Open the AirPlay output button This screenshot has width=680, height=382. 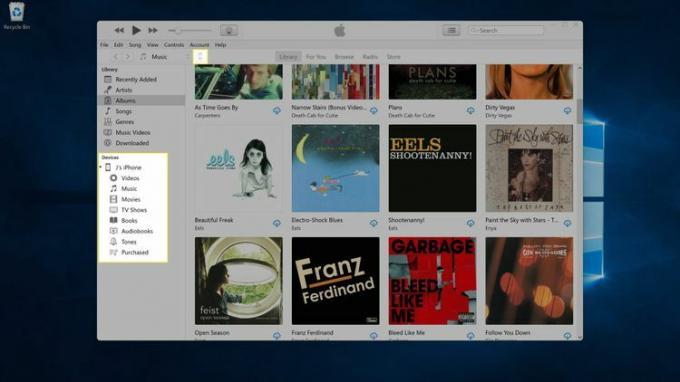229,30
